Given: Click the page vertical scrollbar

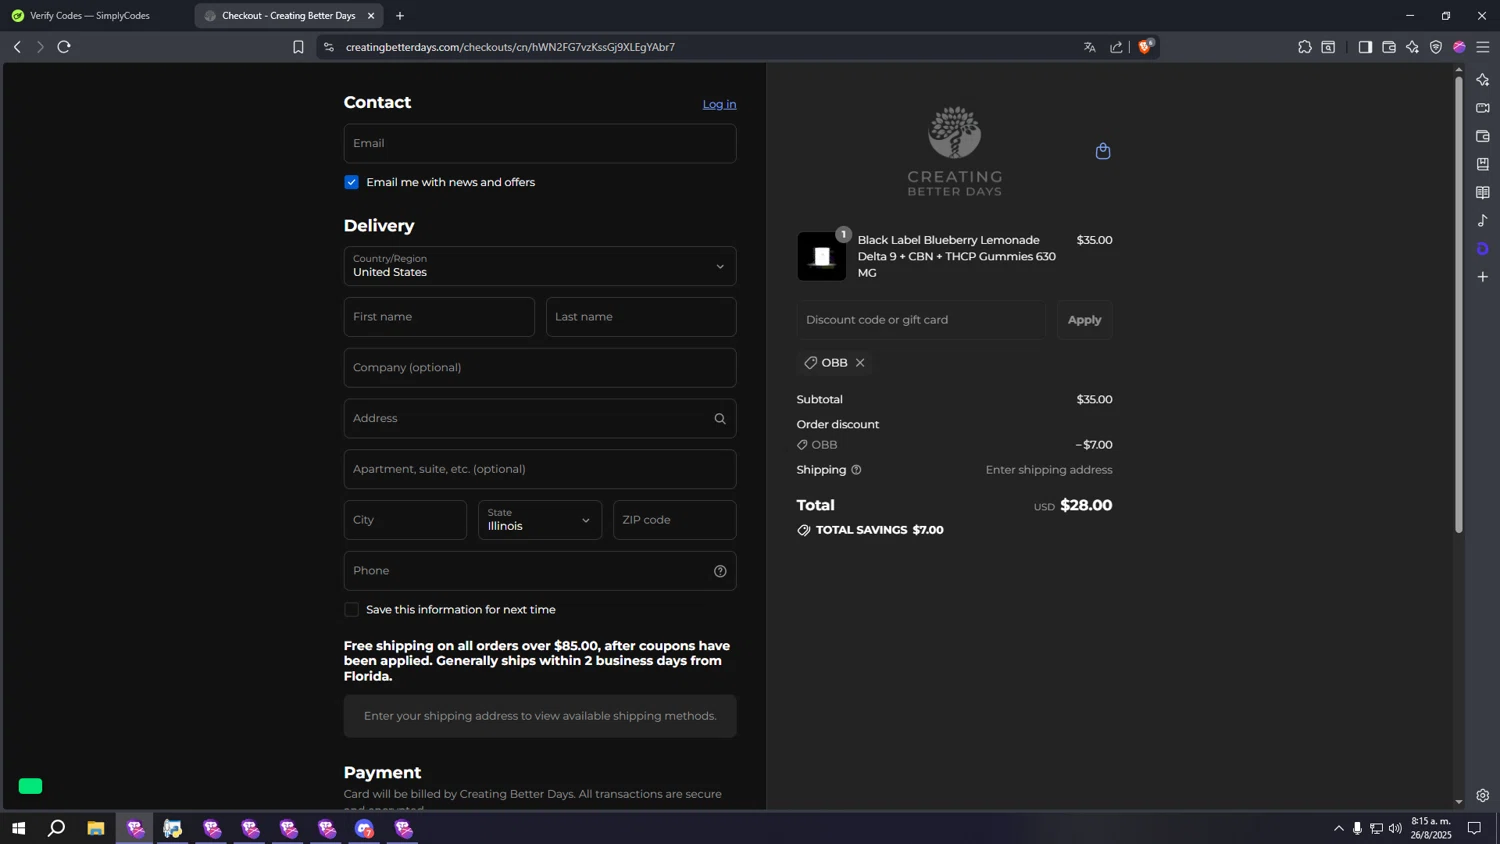Looking at the screenshot, I should (1458, 305).
